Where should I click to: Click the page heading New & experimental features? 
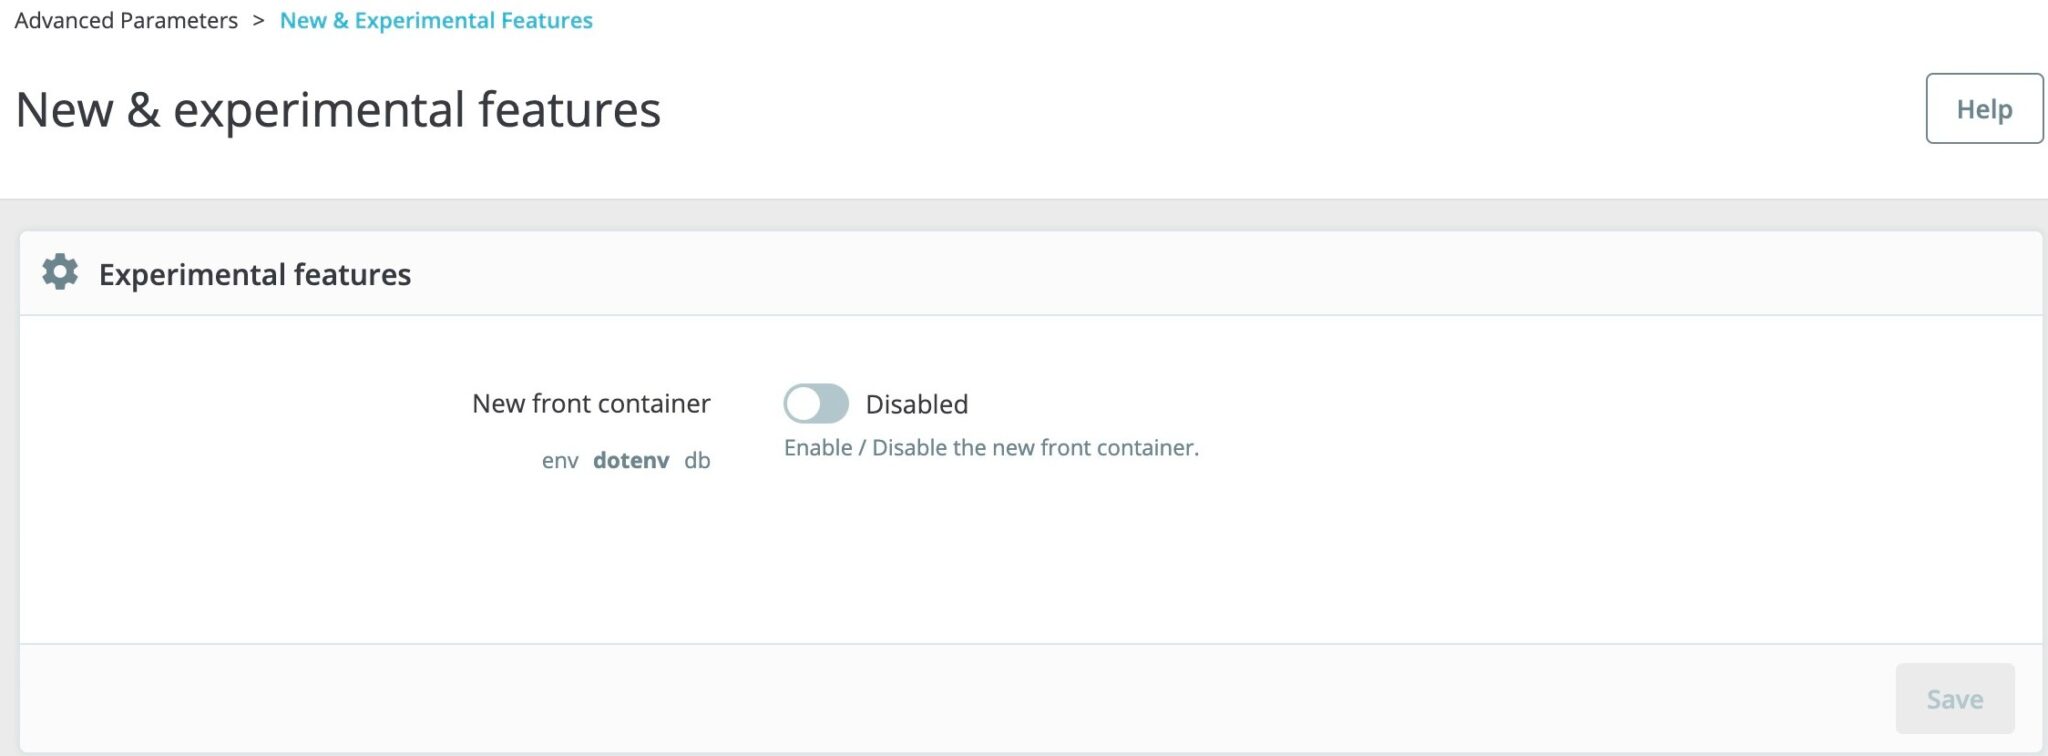click(338, 109)
